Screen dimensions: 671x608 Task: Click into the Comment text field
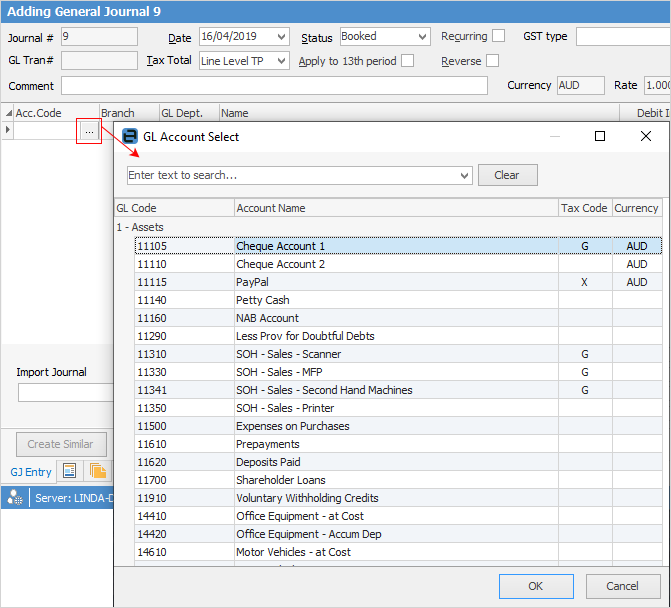[280, 86]
